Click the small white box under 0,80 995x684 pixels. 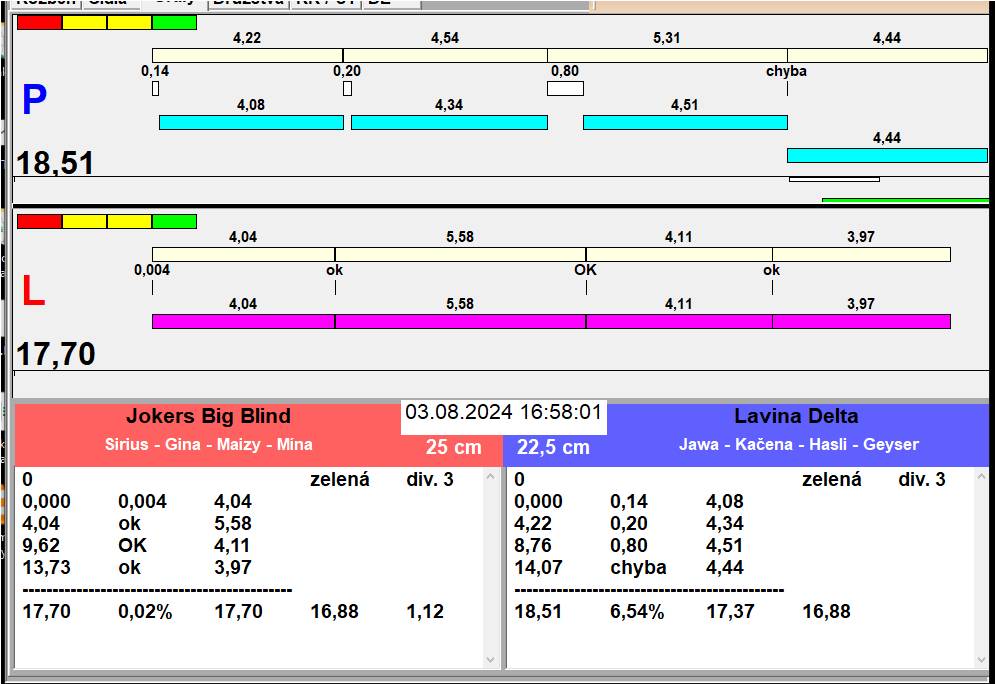click(x=565, y=89)
